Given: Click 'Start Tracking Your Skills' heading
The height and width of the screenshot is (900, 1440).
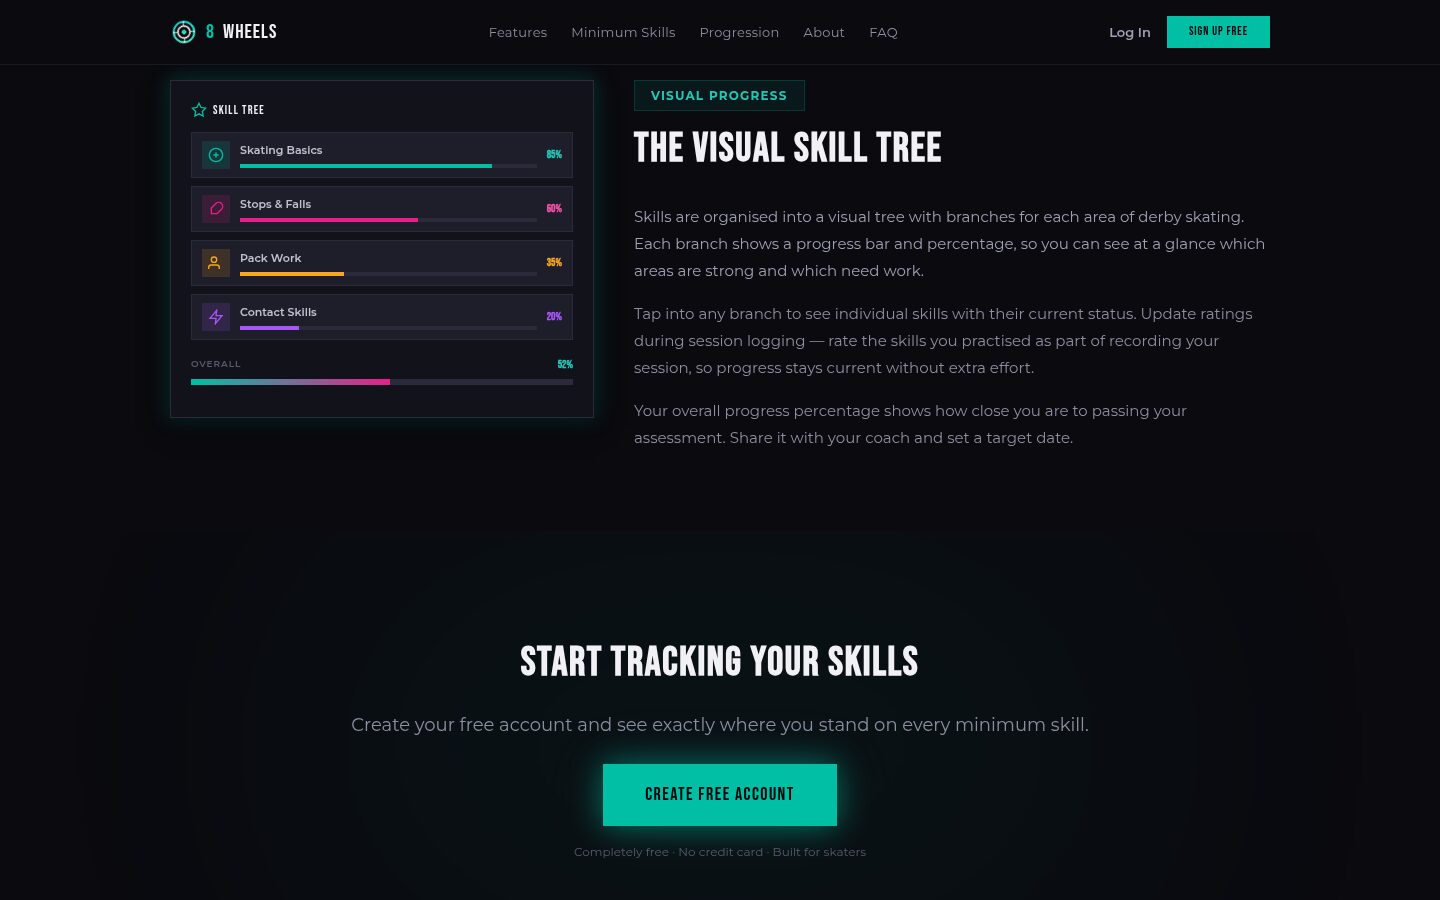Looking at the screenshot, I should point(719,661).
